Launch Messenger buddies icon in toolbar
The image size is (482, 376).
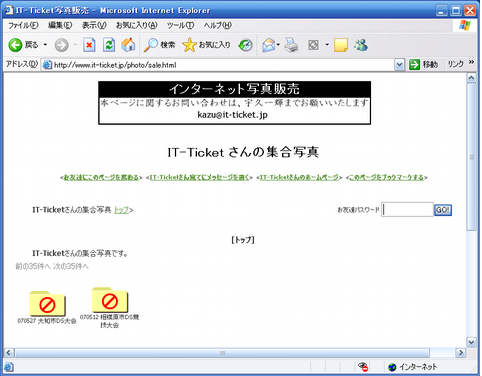361,45
